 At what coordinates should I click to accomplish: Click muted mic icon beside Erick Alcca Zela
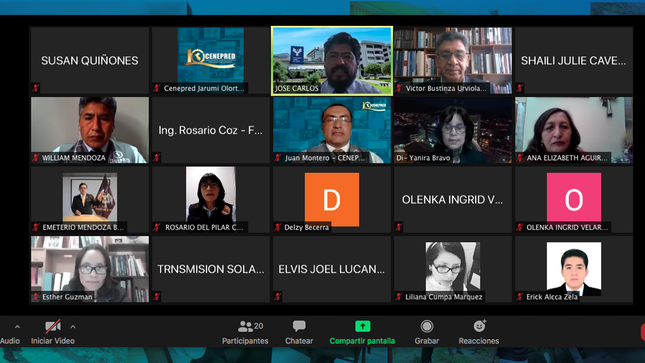(520, 297)
